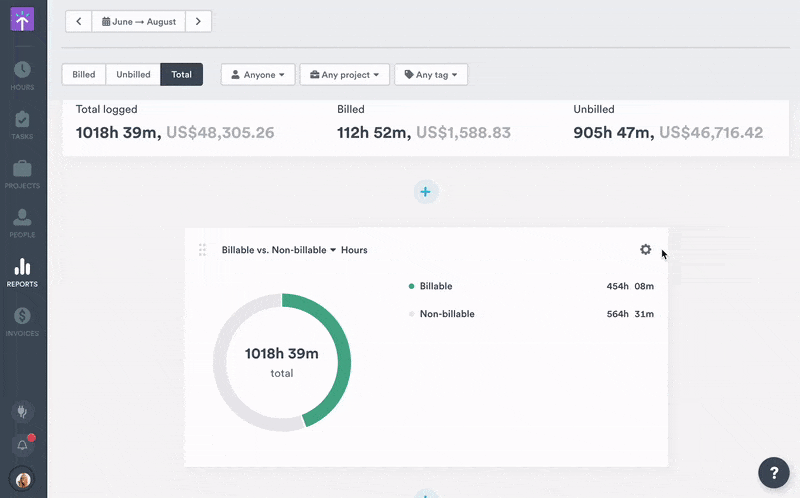Add a widget with the plus button
The image size is (800, 498).
tap(425, 192)
